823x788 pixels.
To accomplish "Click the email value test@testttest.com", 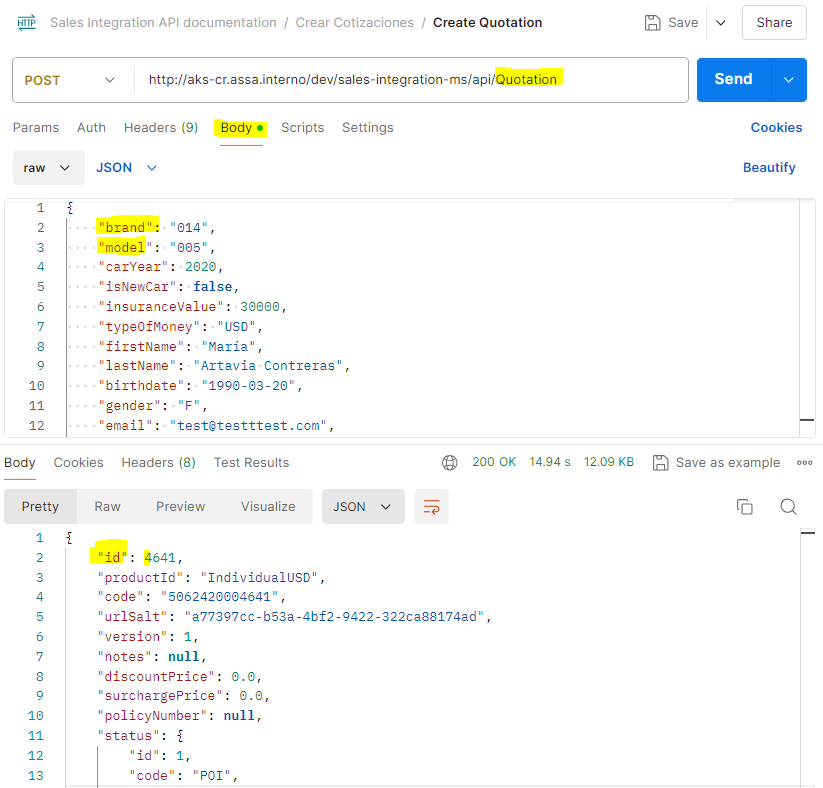I will coord(248,425).
